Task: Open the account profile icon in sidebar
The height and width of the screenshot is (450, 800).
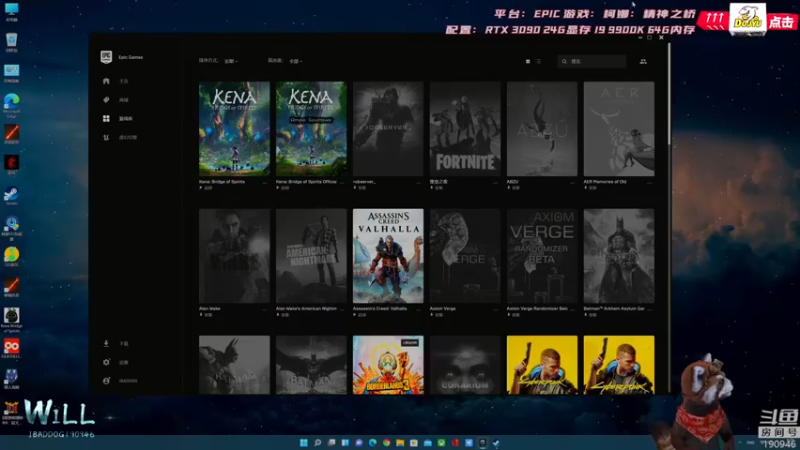Action: pos(106,381)
